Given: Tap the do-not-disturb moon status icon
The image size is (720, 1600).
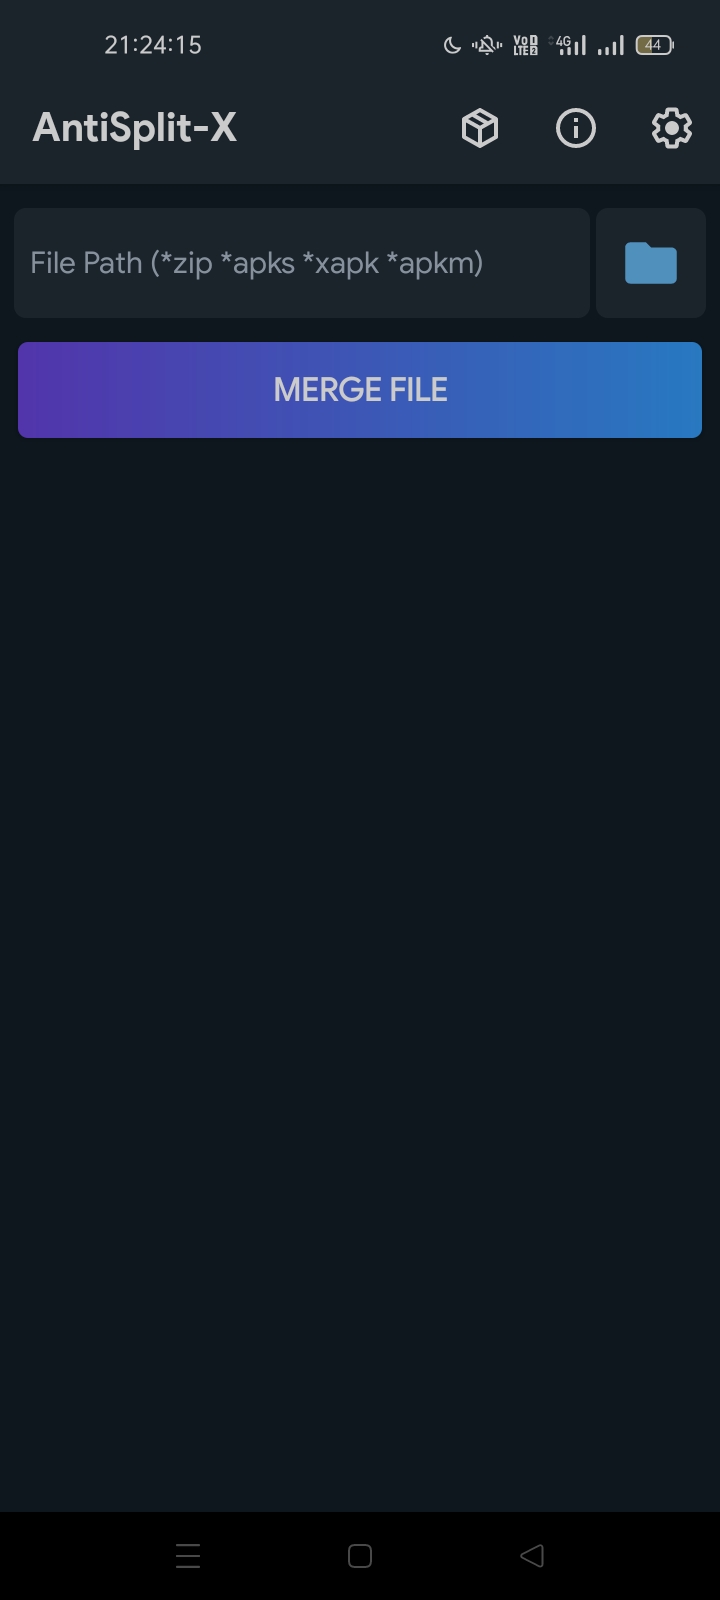Looking at the screenshot, I should (x=452, y=45).
